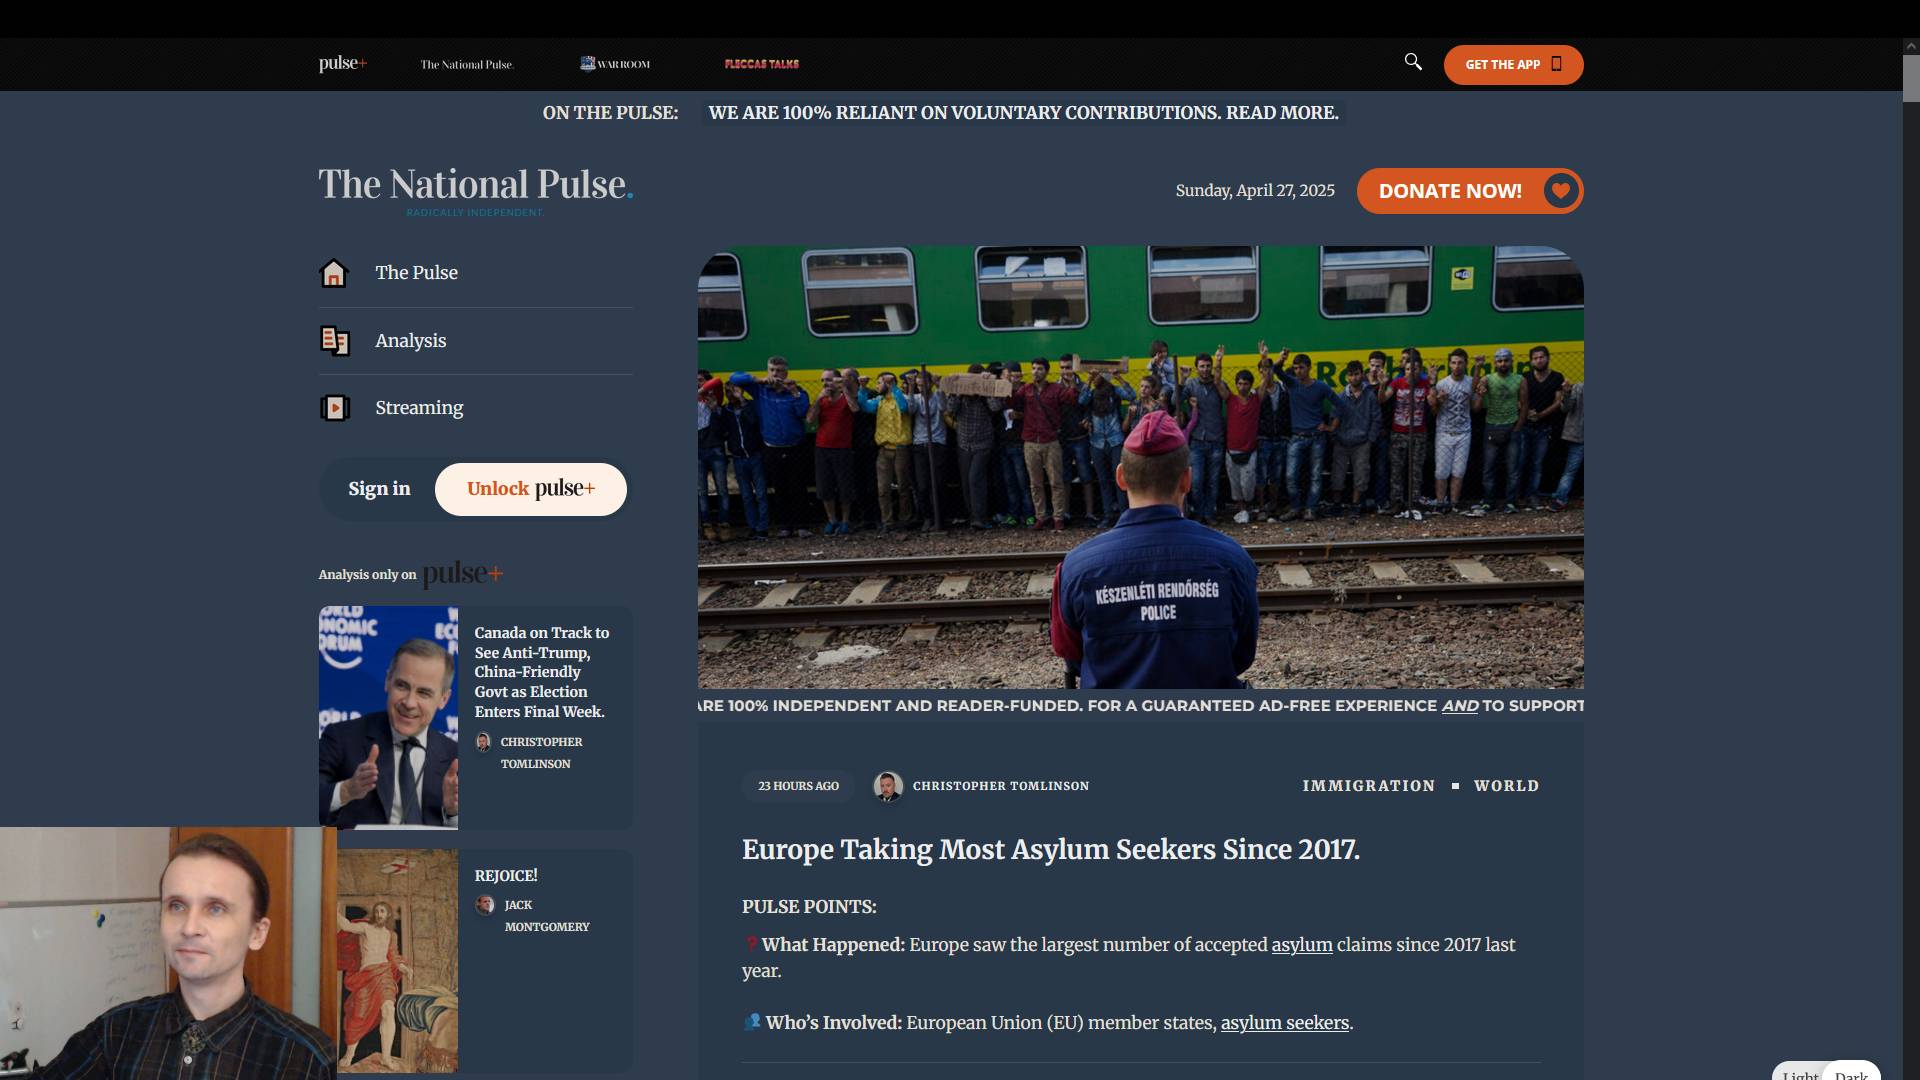Switch theme to Dark mode
1920x1080 pixels.
(1851, 1074)
